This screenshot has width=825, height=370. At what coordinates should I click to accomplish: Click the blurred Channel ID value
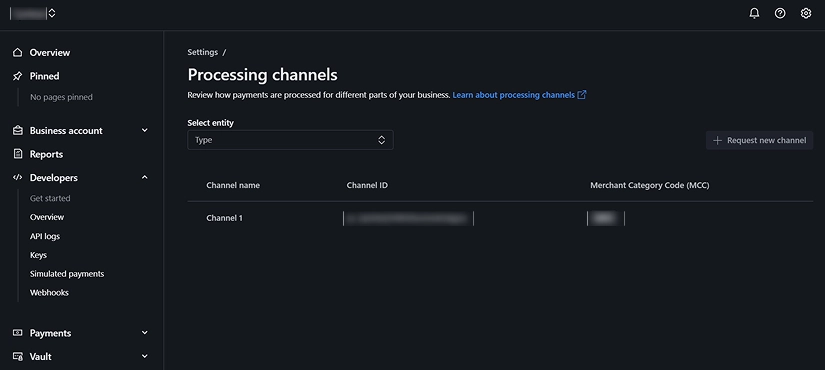[408, 218]
